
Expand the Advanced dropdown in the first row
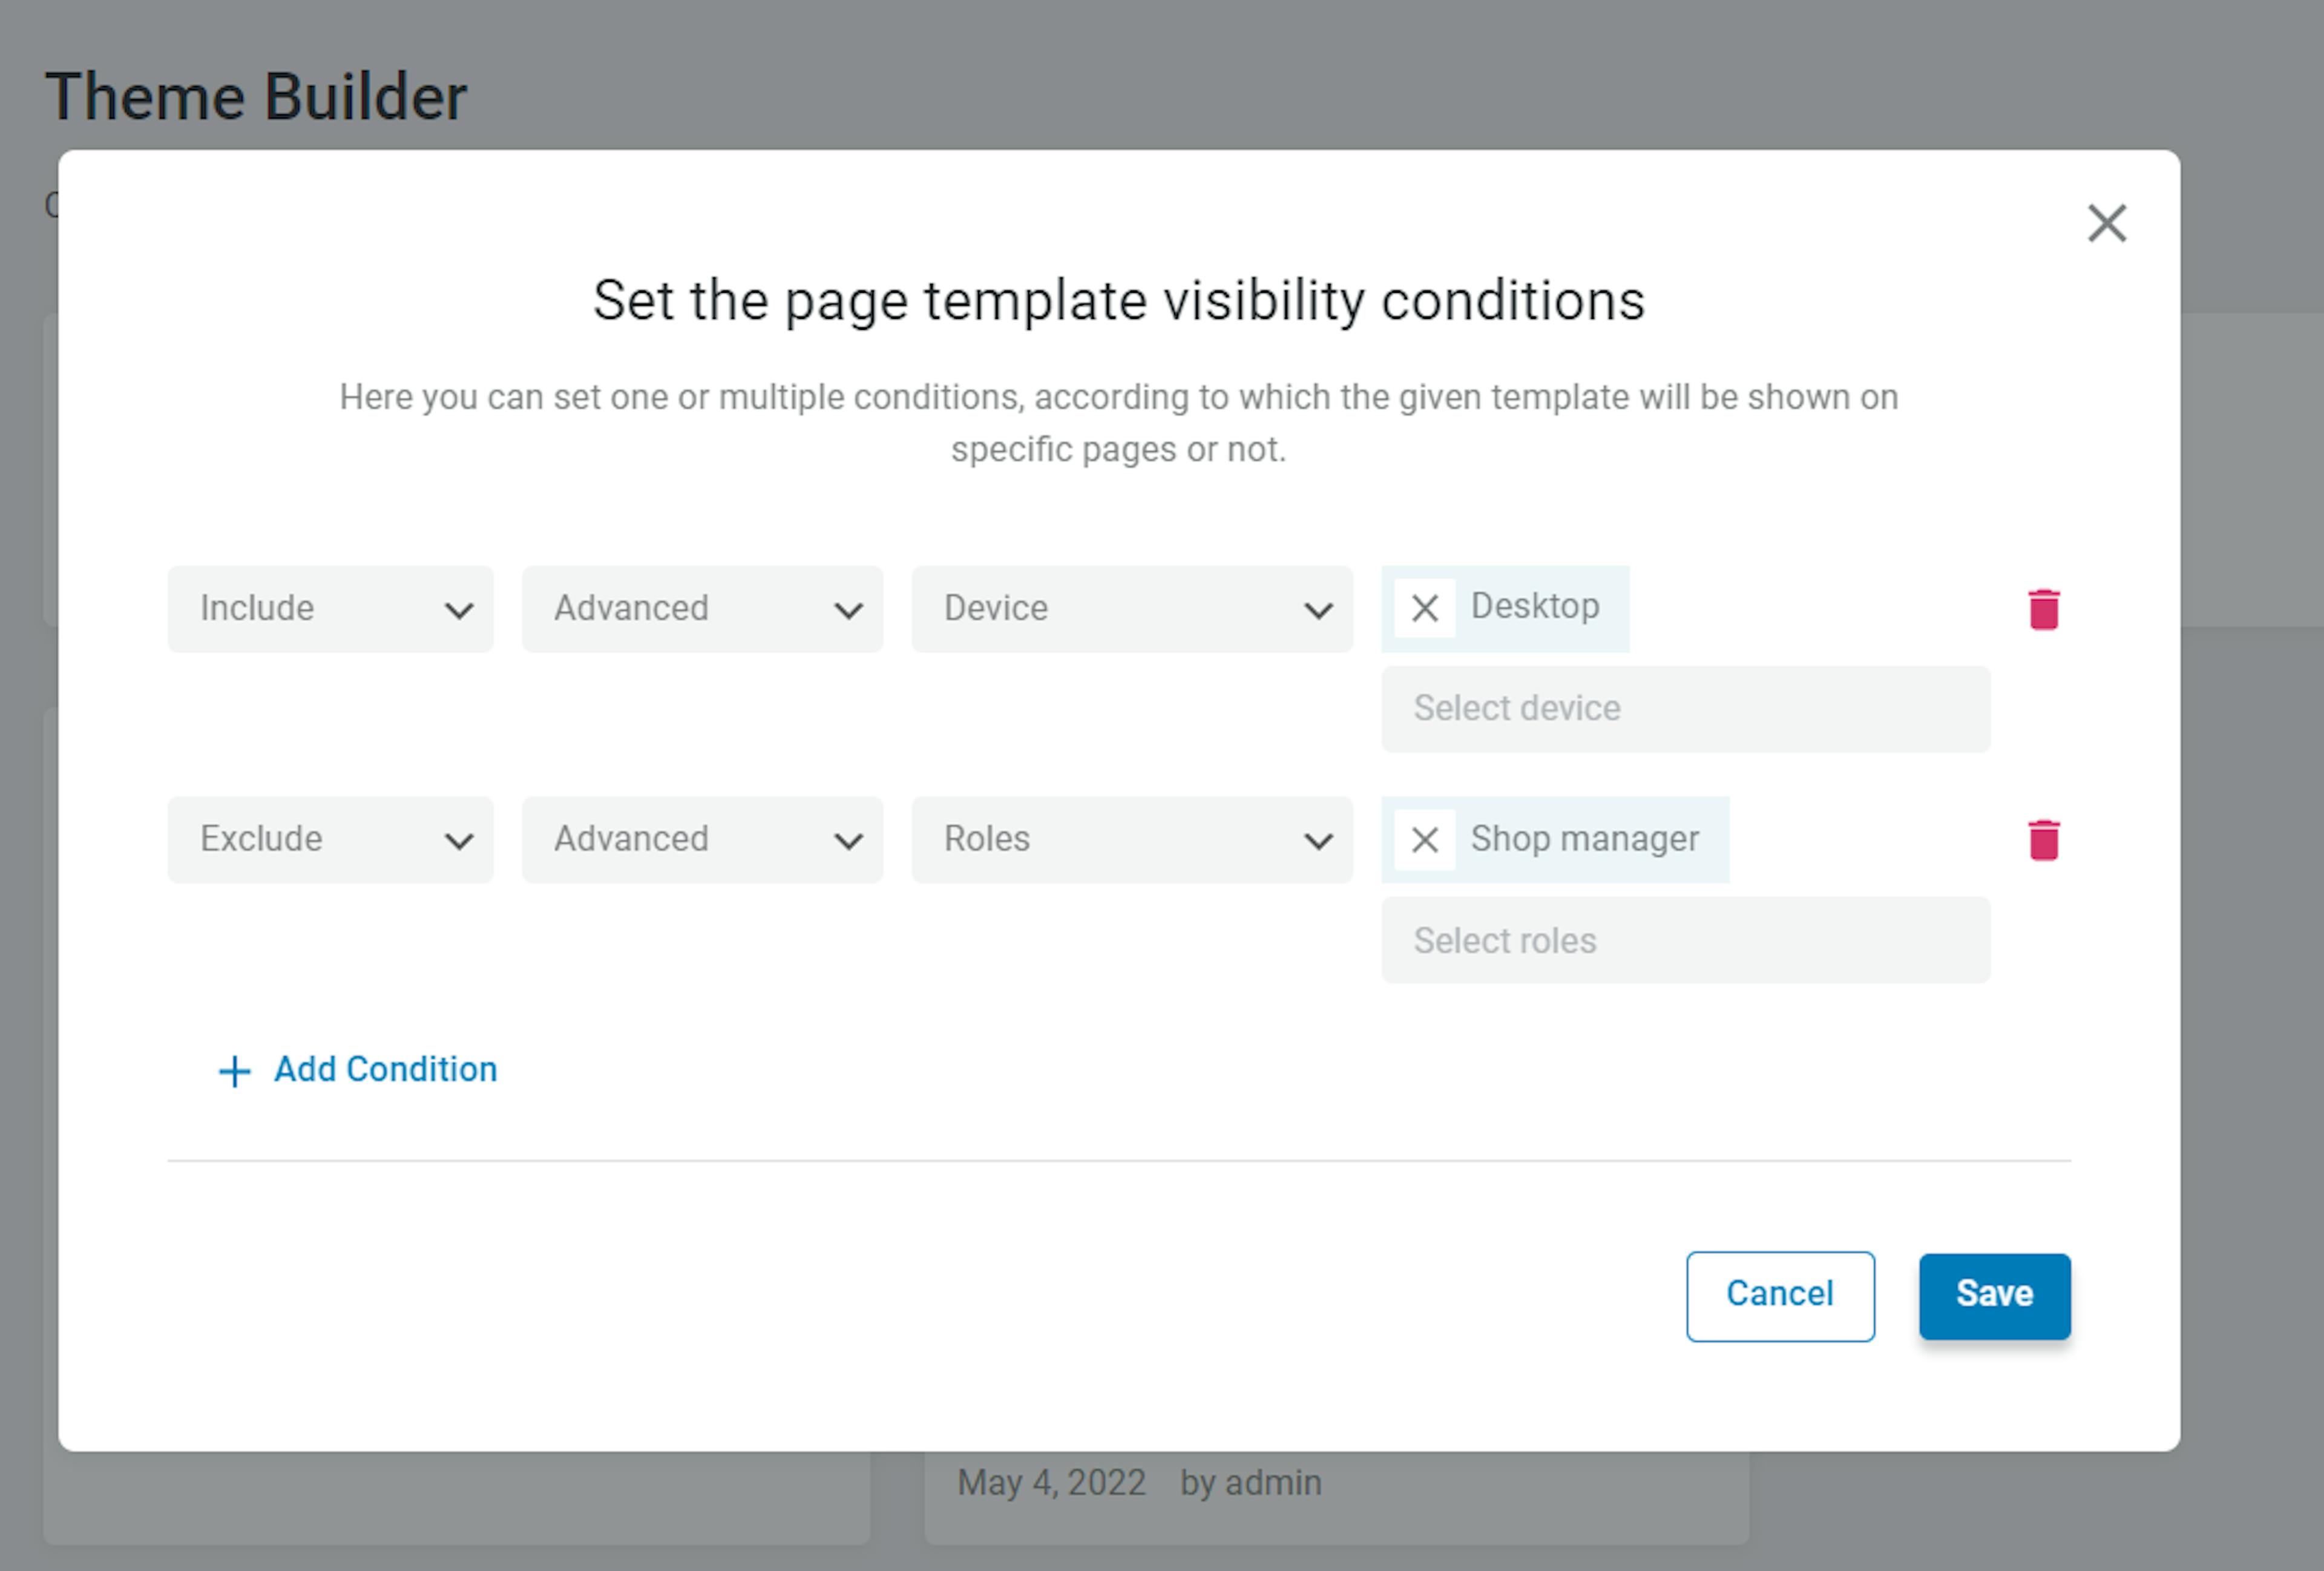pos(701,608)
